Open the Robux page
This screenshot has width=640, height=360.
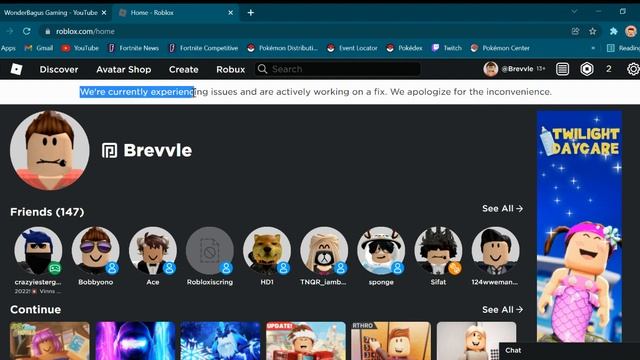click(x=231, y=69)
